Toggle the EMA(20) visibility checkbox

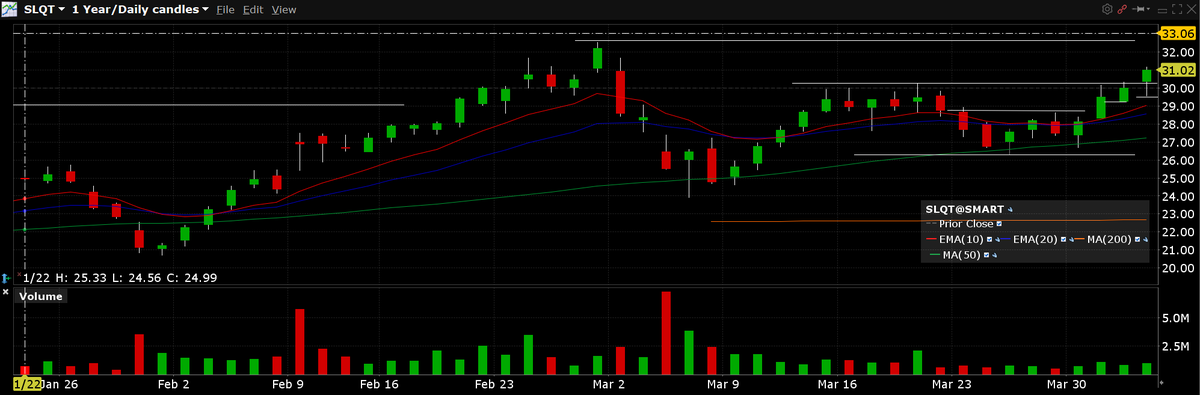1063,240
